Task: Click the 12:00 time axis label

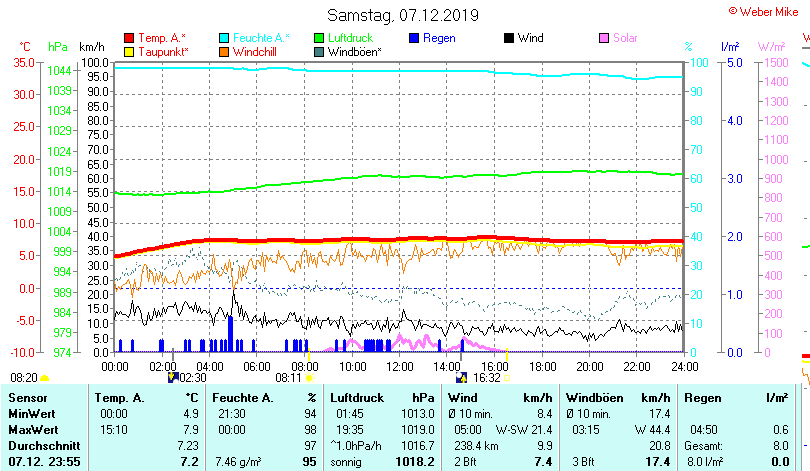Action: 399,366
